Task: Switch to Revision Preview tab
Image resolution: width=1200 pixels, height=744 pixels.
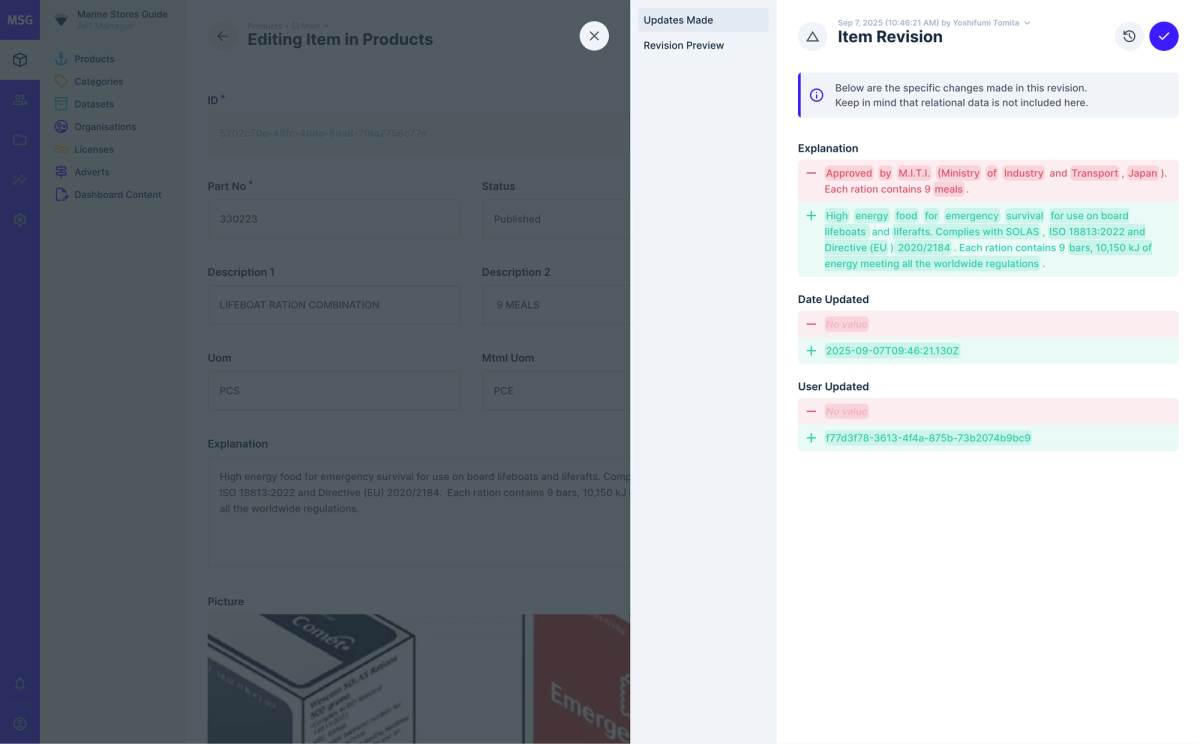Action: [703, 45]
